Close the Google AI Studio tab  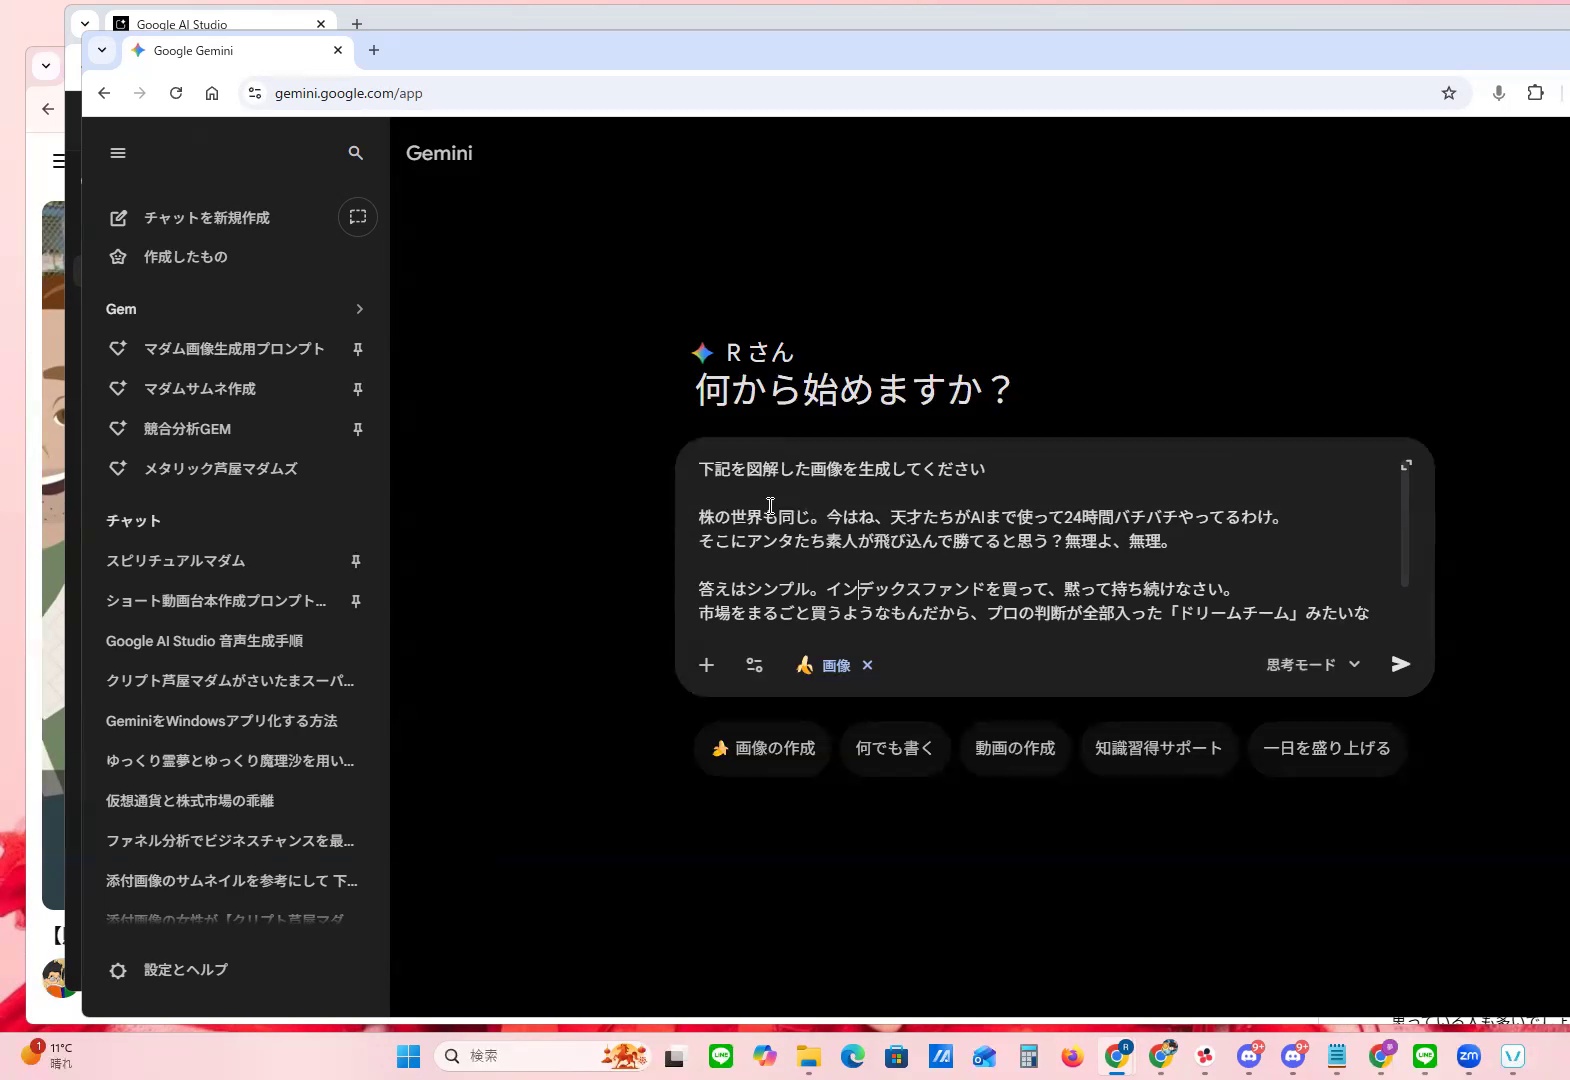321,24
